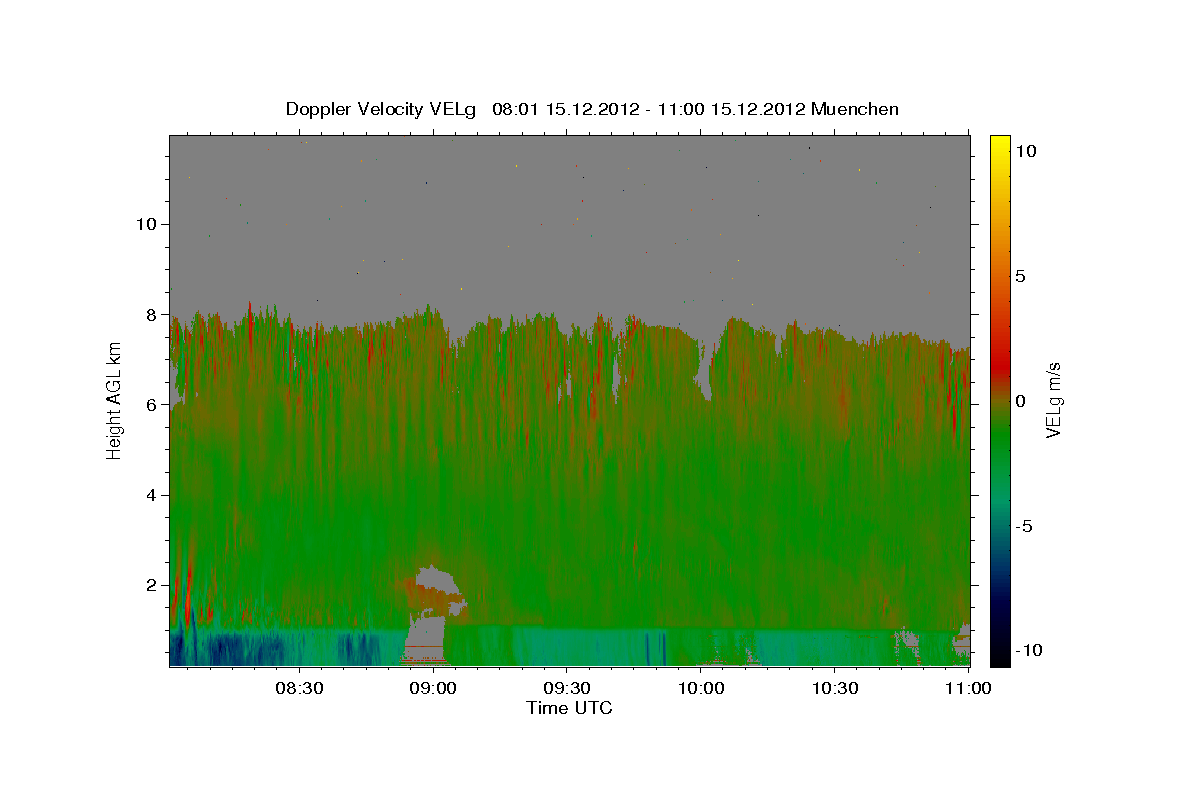Click the colorbar value -10 label

(1027, 651)
